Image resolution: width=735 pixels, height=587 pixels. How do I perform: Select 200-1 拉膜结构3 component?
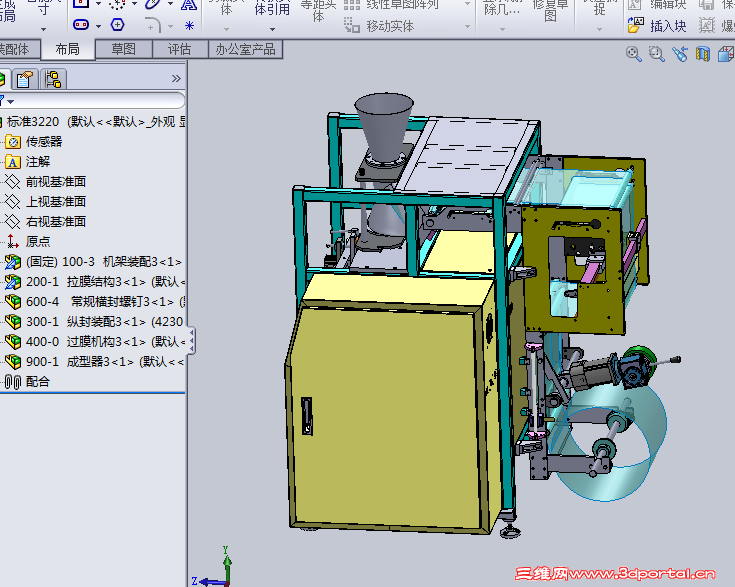tap(95, 281)
